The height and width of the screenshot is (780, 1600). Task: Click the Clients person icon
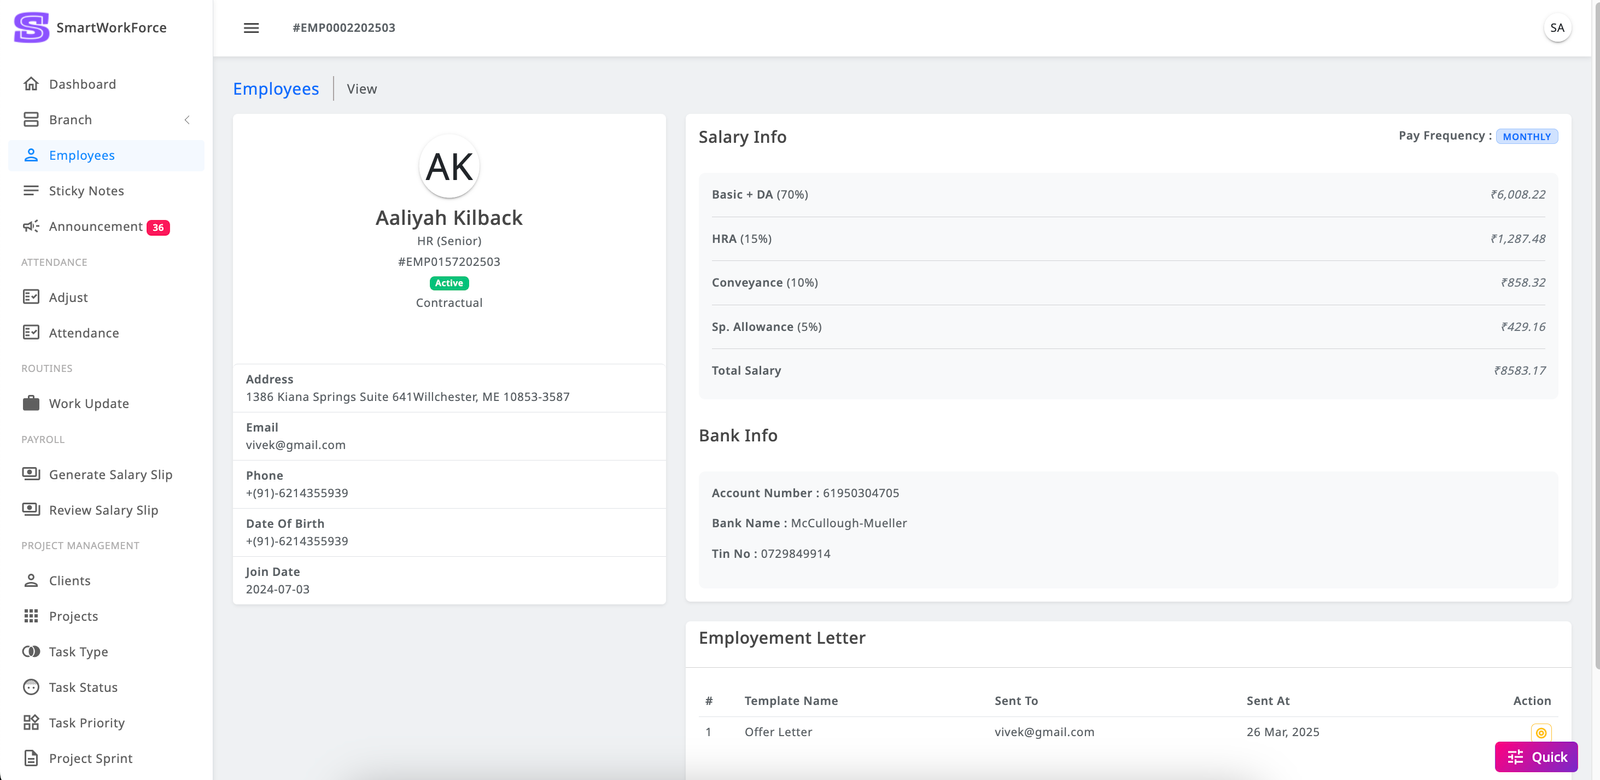click(31, 581)
